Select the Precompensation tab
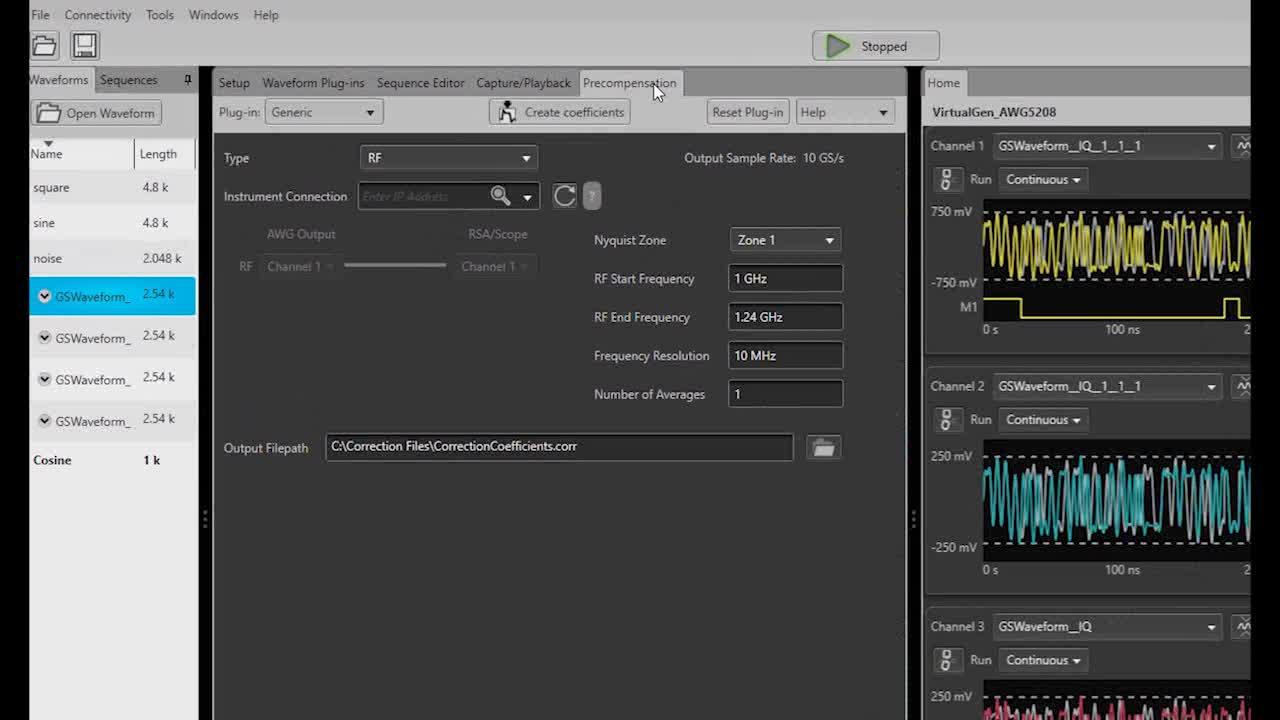 coord(629,83)
